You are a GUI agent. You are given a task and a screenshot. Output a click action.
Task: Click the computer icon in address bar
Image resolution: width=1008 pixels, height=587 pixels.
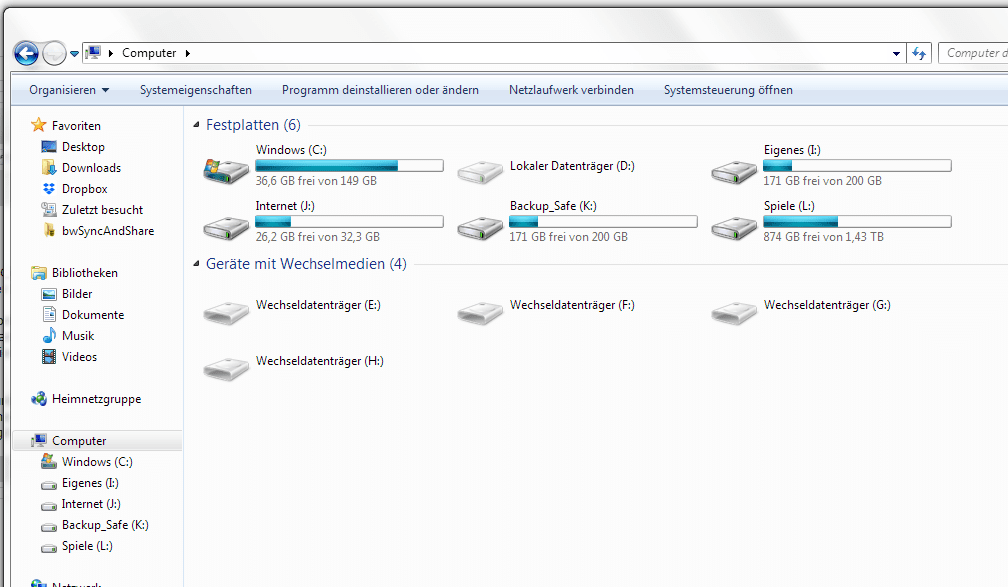[94, 53]
